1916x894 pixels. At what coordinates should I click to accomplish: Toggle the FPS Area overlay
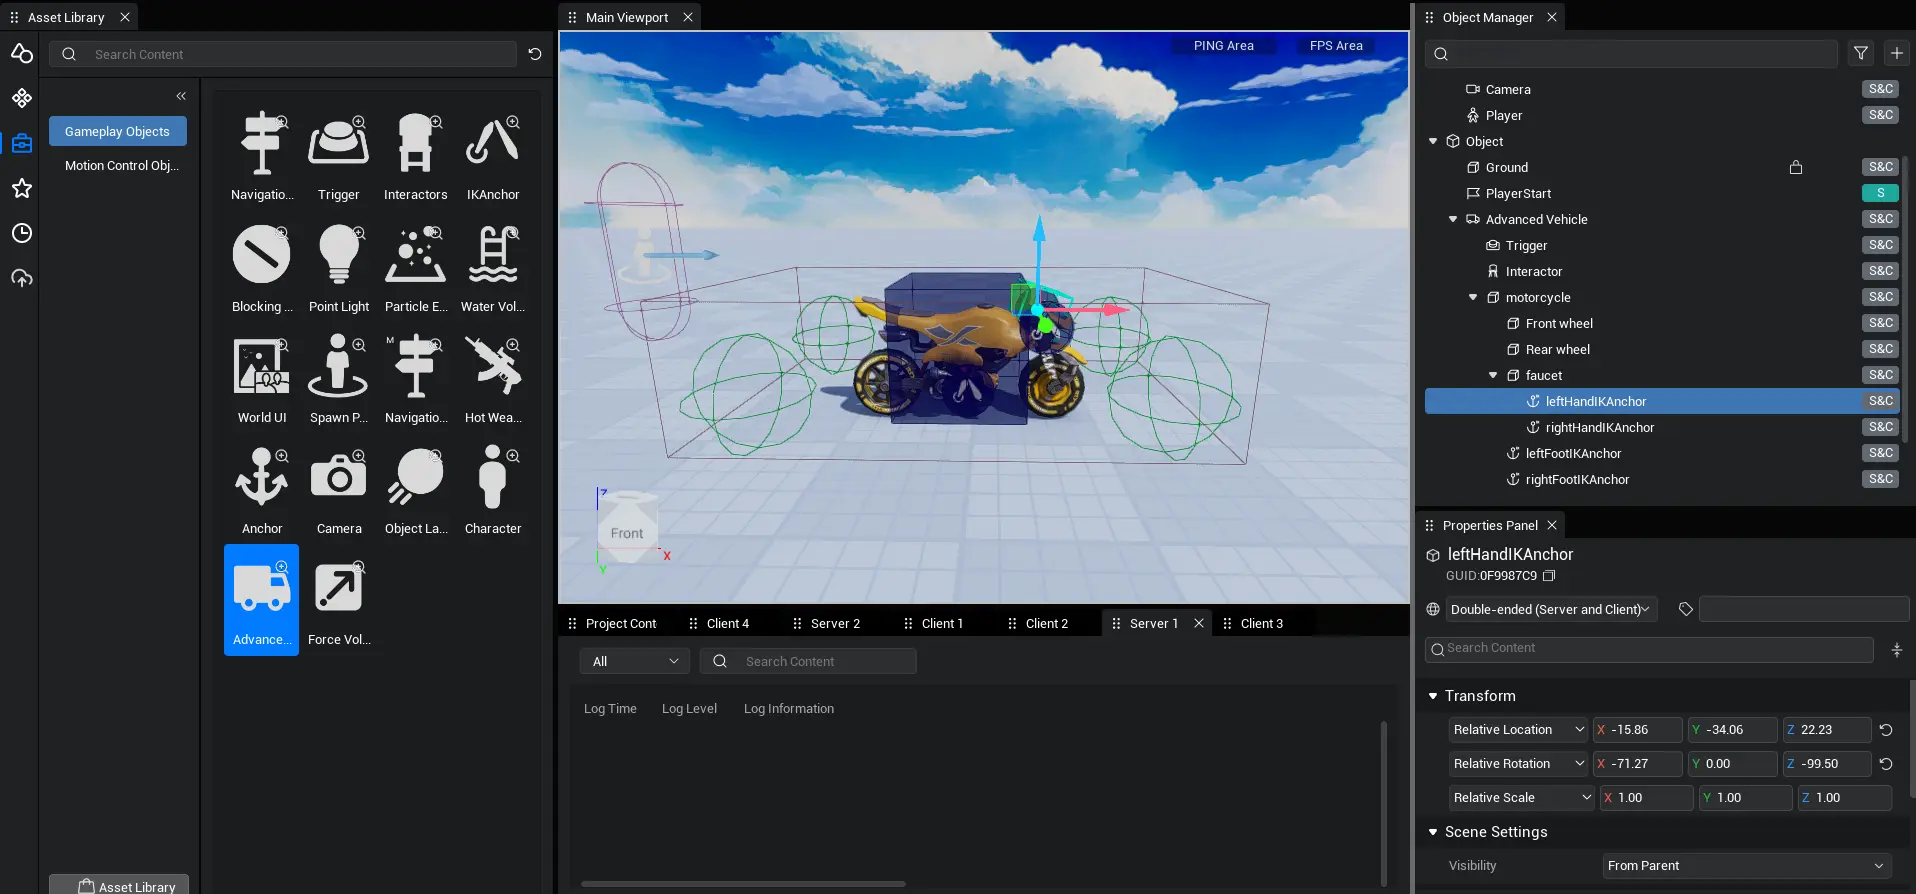1336,46
